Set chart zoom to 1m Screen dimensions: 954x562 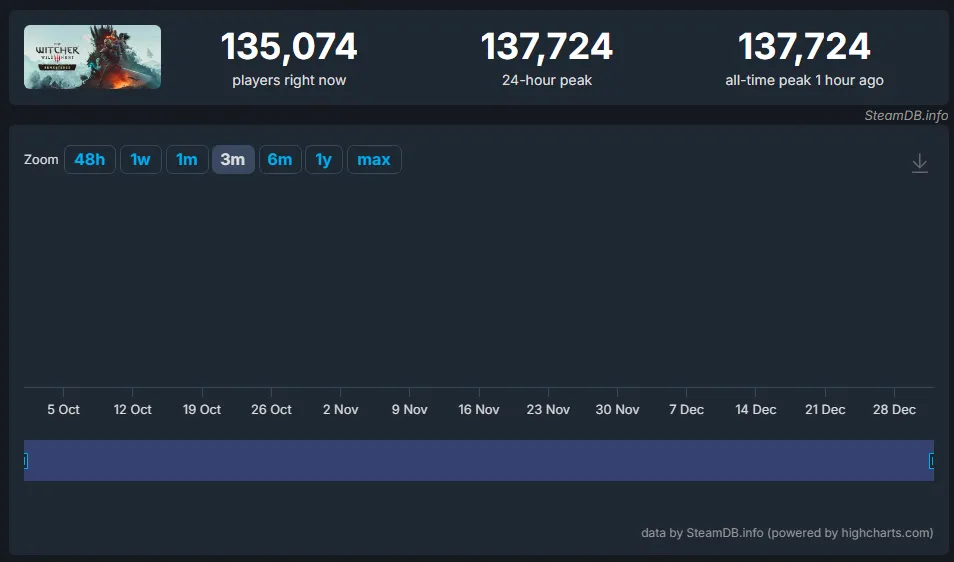click(x=187, y=159)
